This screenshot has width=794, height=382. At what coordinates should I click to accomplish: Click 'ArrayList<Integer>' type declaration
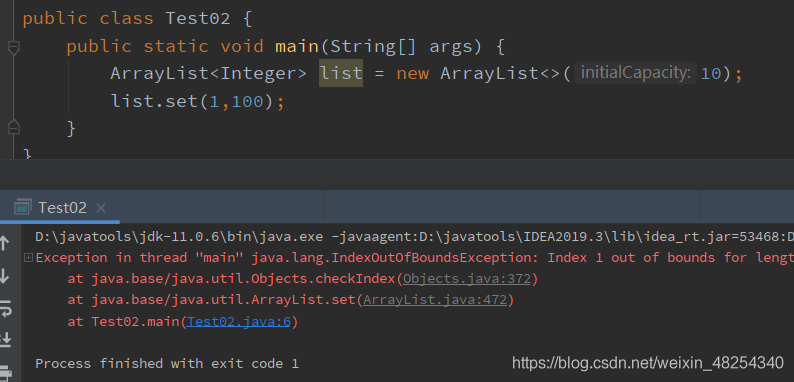pyautogui.click(x=209, y=74)
